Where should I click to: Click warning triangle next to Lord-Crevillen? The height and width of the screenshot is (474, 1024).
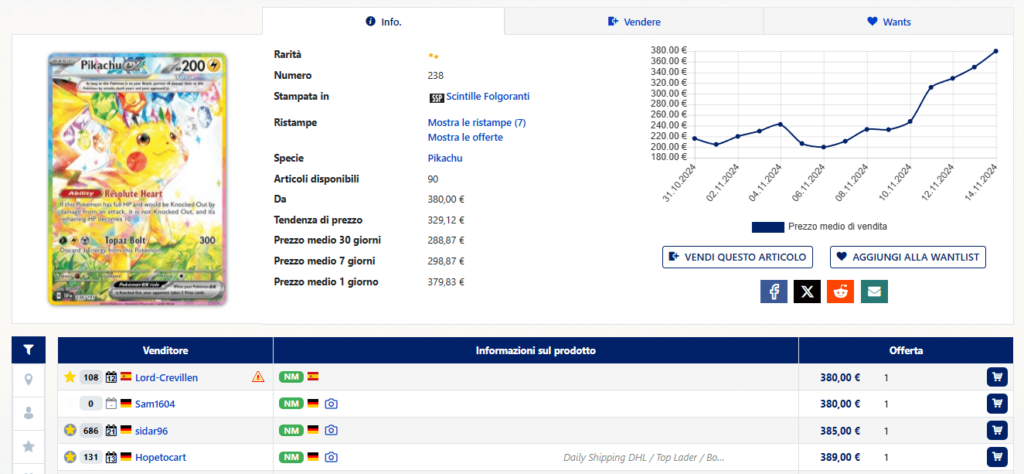click(x=258, y=377)
